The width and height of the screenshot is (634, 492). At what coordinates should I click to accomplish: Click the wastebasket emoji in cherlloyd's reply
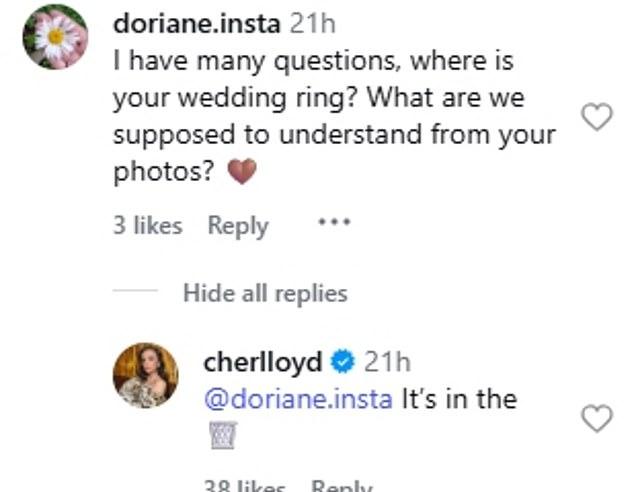click(224, 435)
